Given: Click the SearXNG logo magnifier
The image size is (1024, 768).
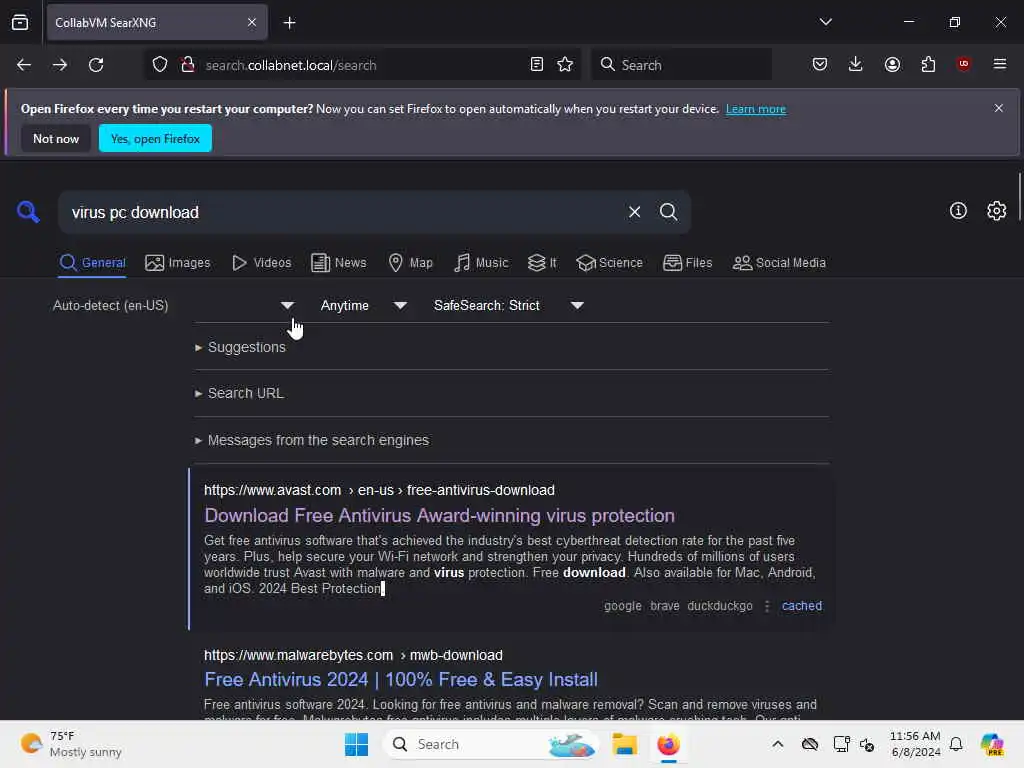Looking at the screenshot, I should (28, 212).
